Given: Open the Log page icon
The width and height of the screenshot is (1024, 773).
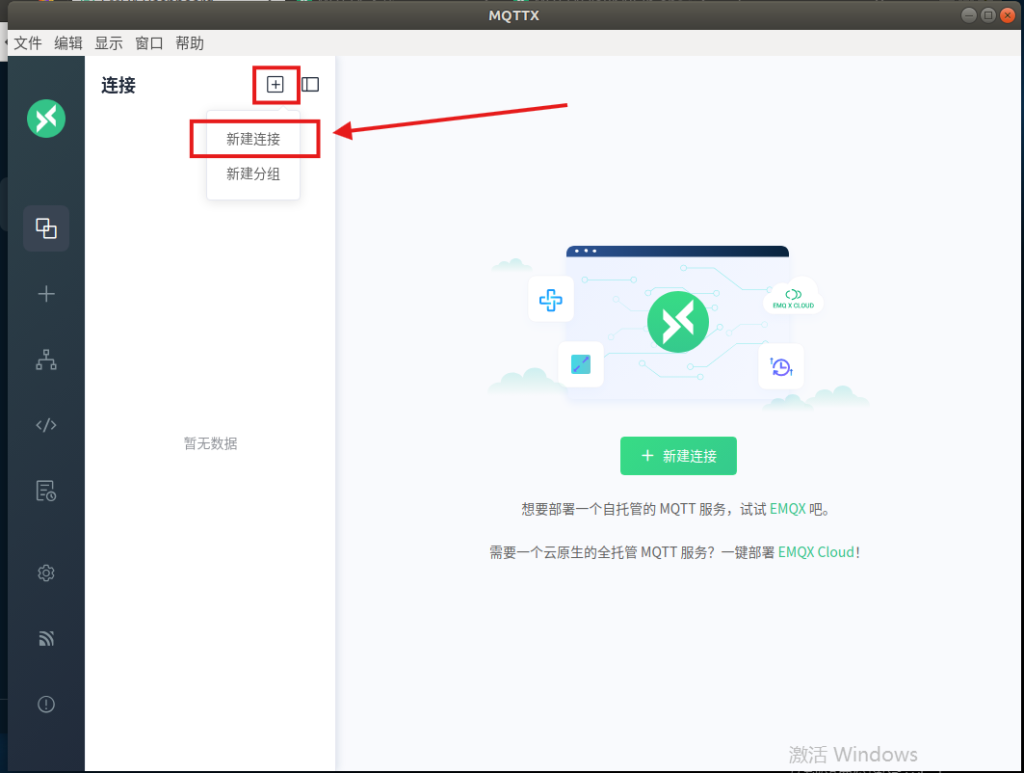Looking at the screenshot, I should (x=46, y=490).
